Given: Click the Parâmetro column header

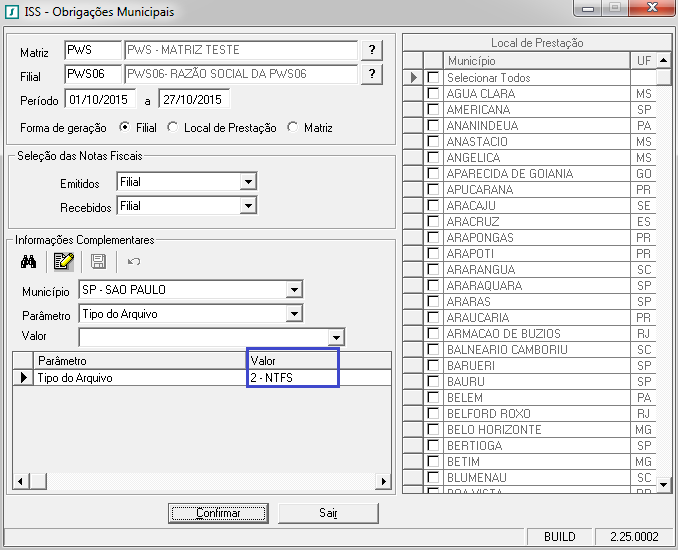Looking at the screenshot, I should 141,361.
